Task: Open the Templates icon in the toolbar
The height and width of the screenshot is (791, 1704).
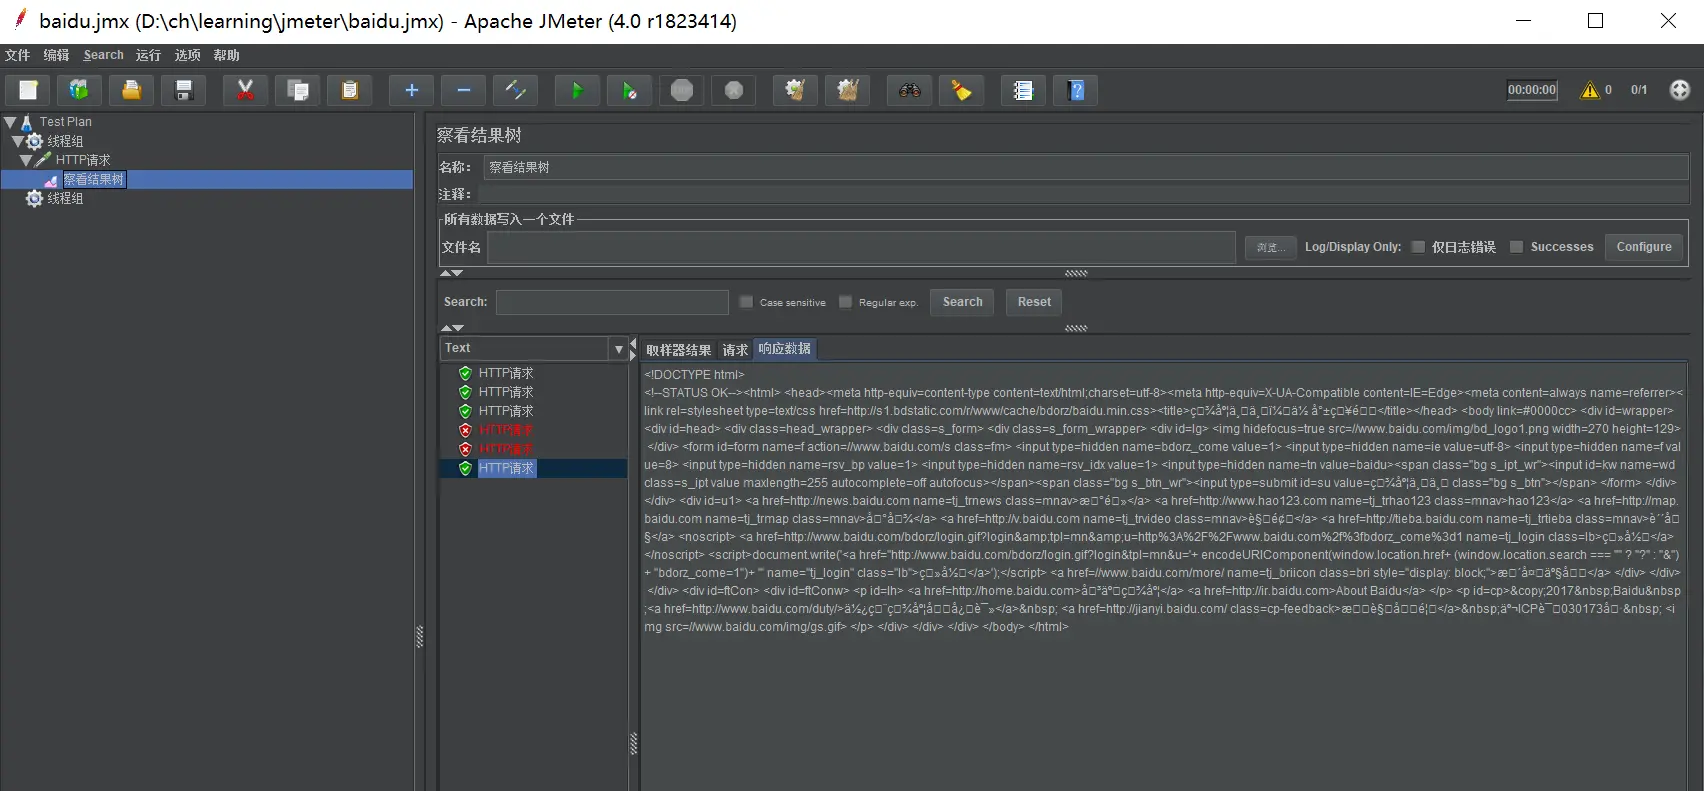Action: (x=79, y=90)
